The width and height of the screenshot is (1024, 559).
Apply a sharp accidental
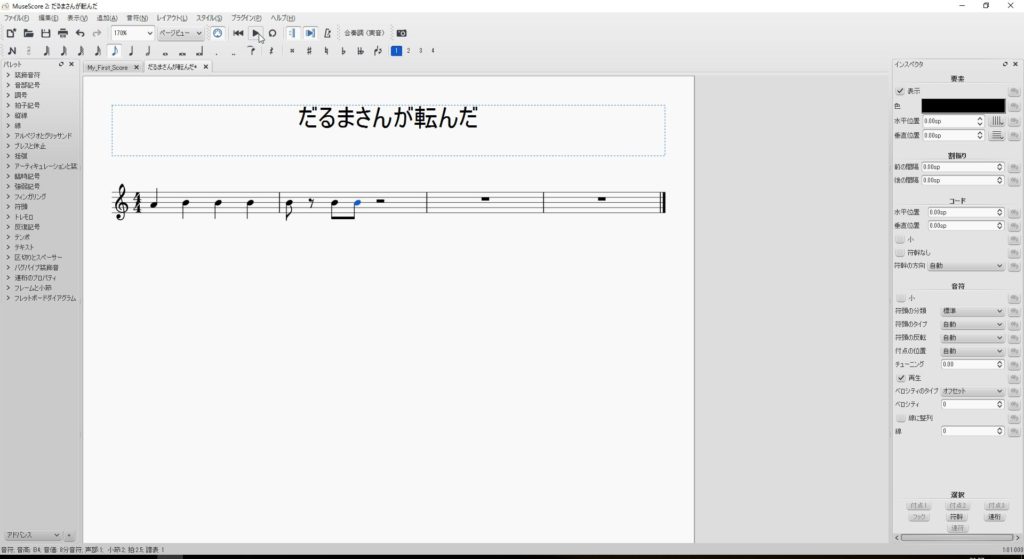pos(309,51)
